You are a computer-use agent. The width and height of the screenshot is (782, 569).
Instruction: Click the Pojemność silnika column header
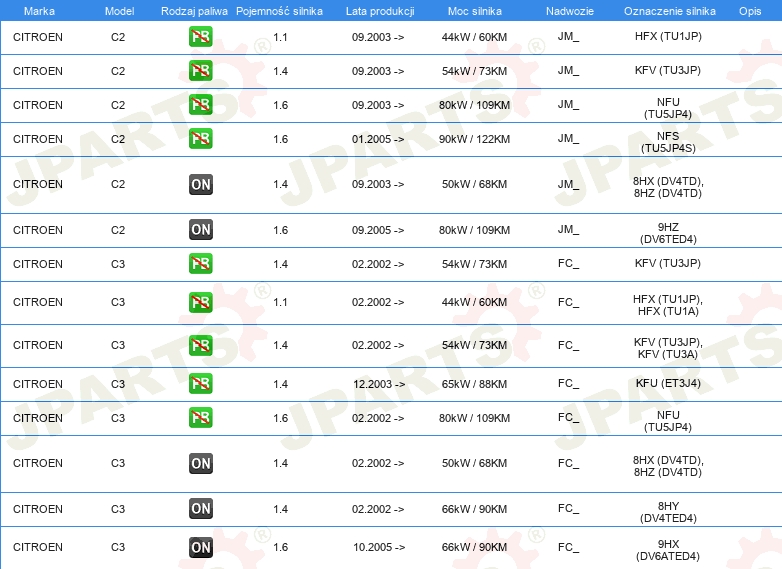click(279, 11)
